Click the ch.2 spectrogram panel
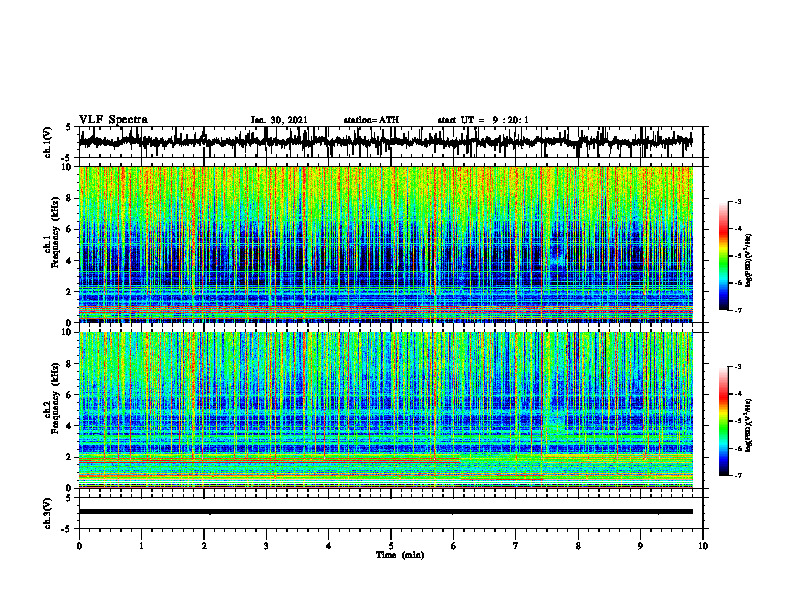The width and height of the screenshot is (792, 612). click(x=385, y=410)
